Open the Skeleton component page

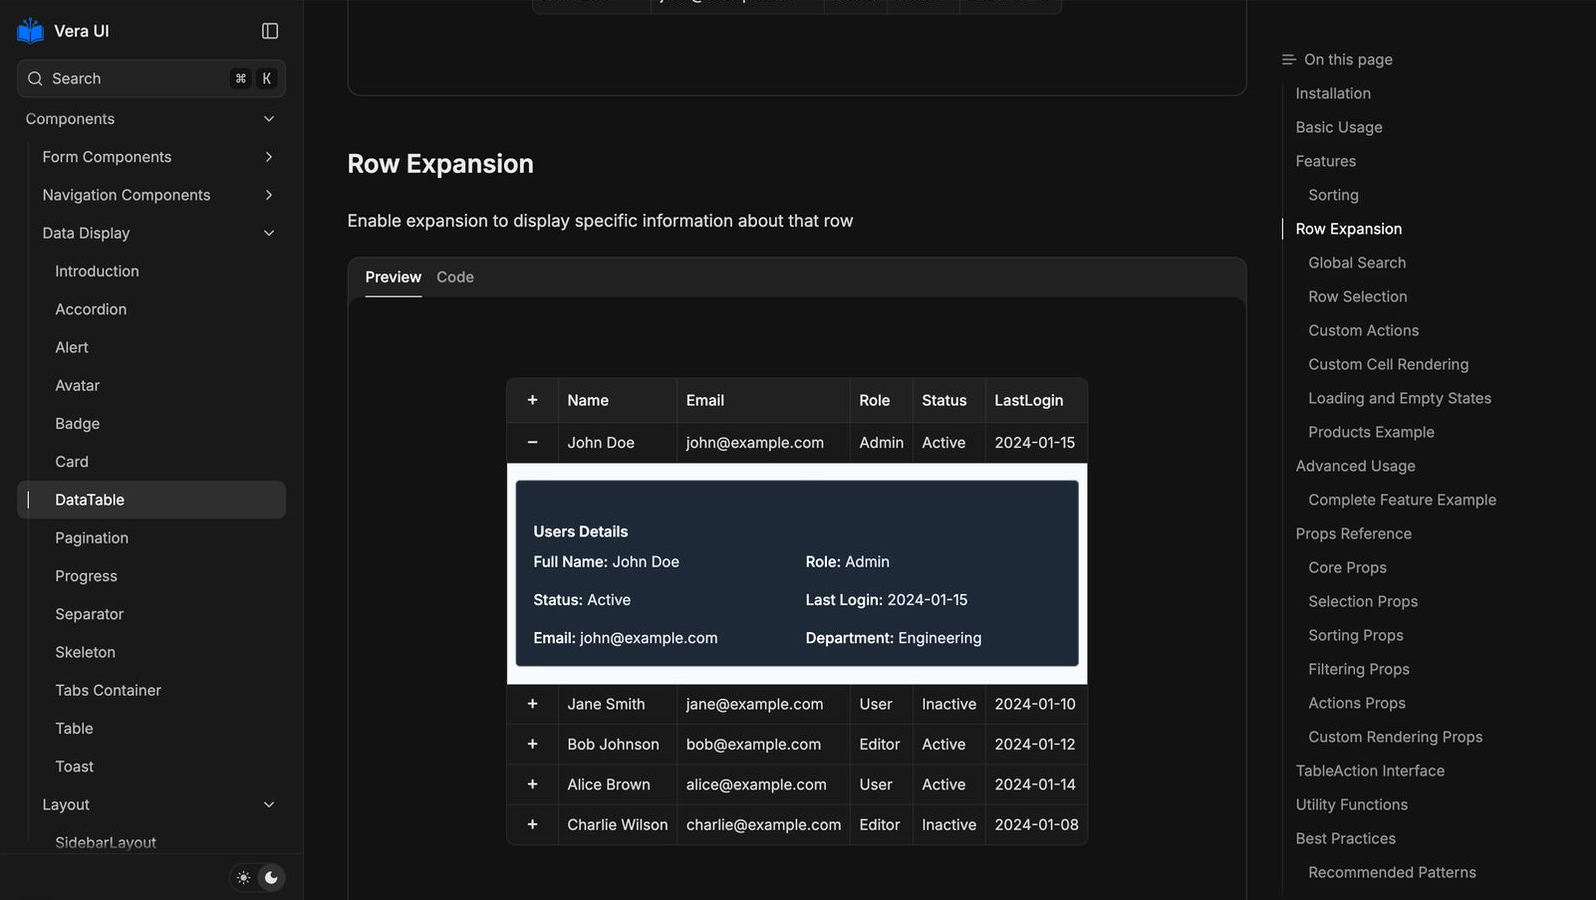(85, 652)
